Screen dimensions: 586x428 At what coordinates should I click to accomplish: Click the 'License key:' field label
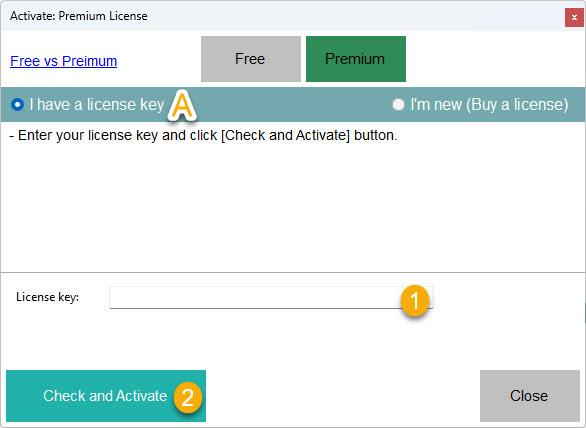pyautogui.click(x=47, y=297)
